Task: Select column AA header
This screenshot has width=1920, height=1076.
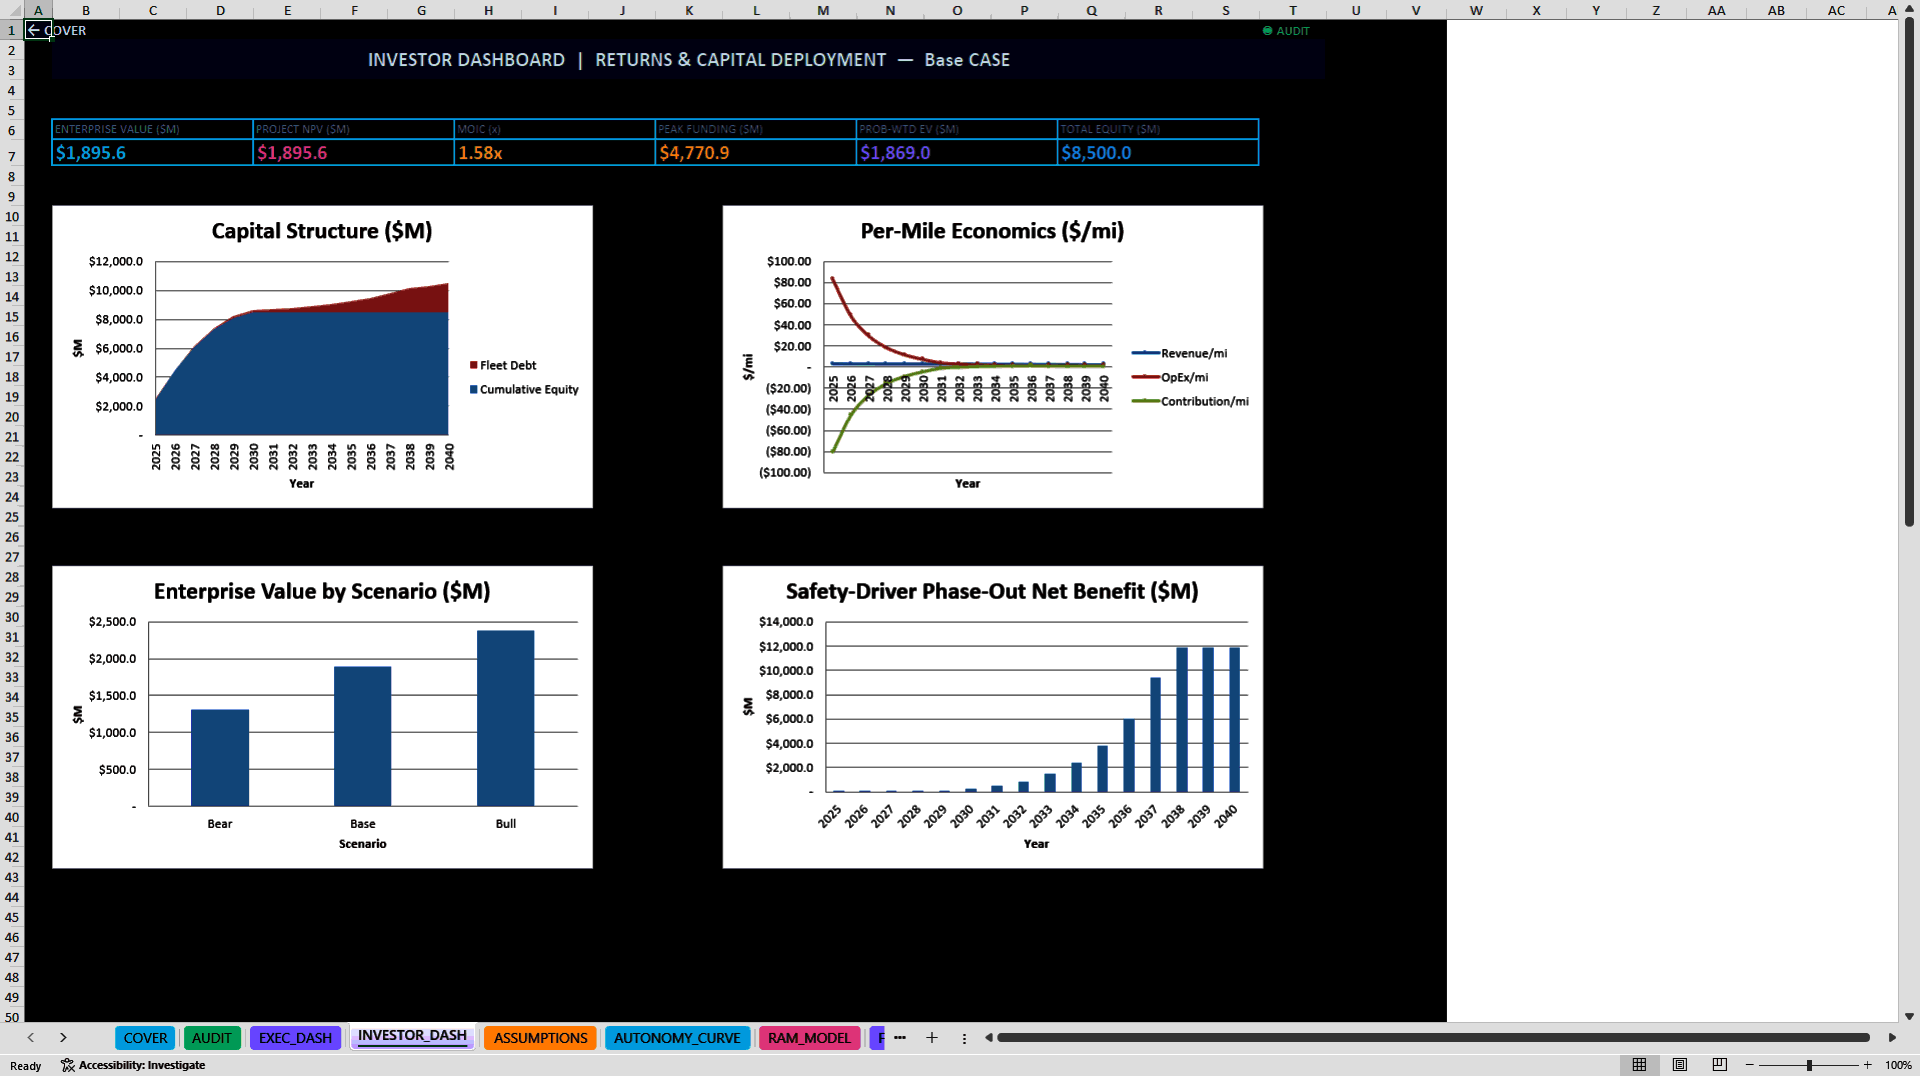Action: [1716, 10]
